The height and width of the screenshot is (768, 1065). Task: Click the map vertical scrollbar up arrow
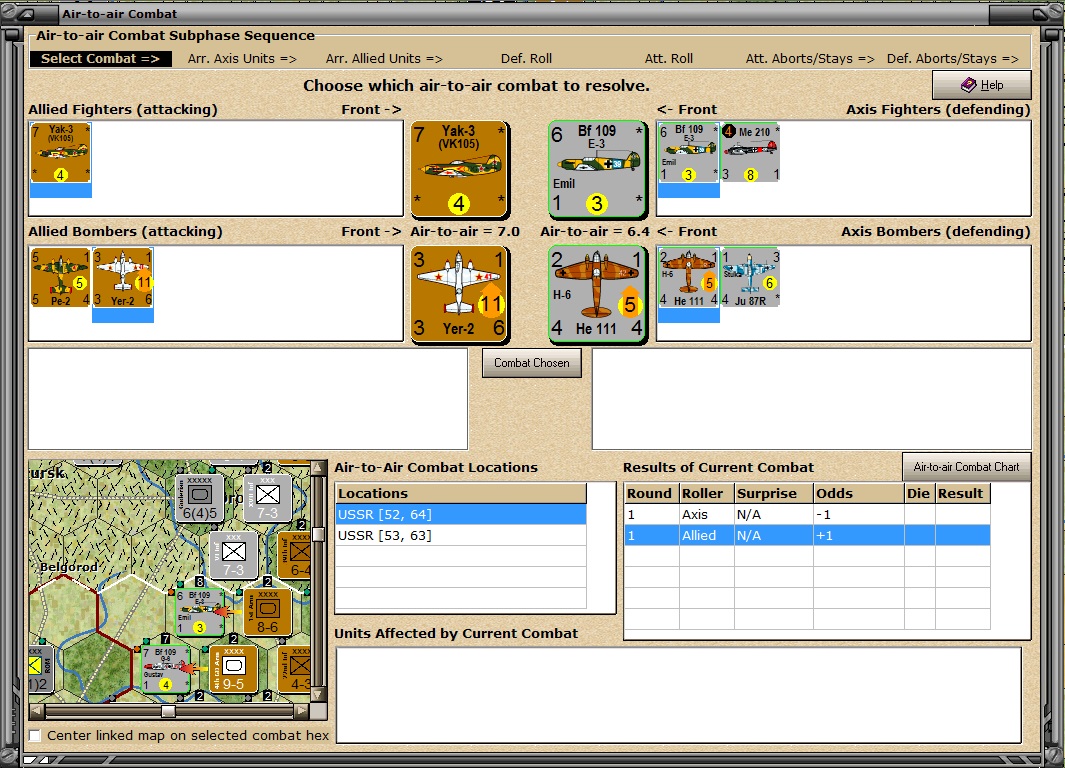pos(318,468)
